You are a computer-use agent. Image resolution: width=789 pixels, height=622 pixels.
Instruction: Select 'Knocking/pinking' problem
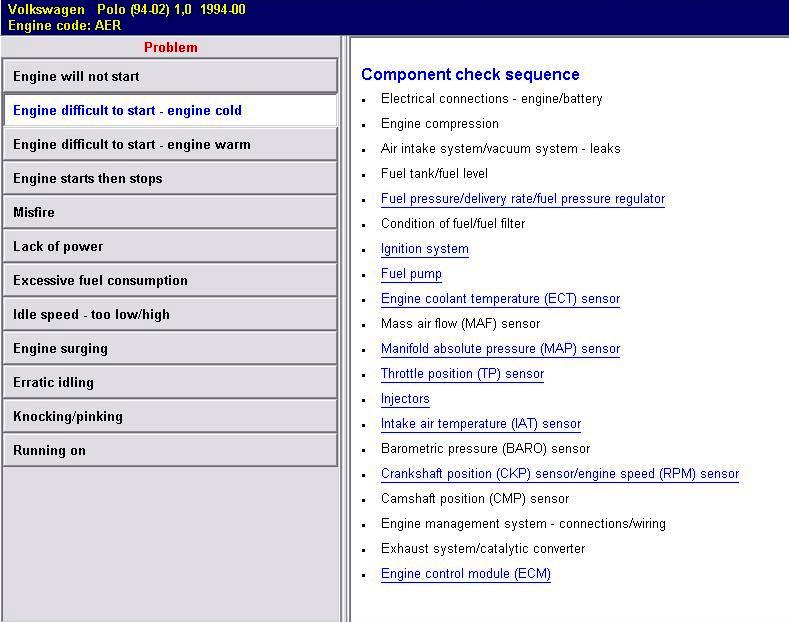170,416
